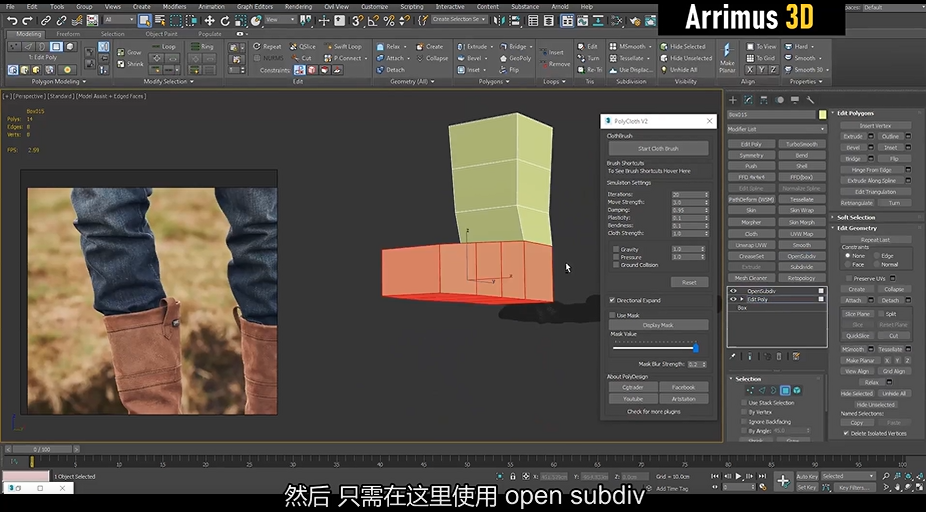This screenshot has height=512, width=926.
Task: Open the Artstation link in PolyCloth
Action: point(683,399)
